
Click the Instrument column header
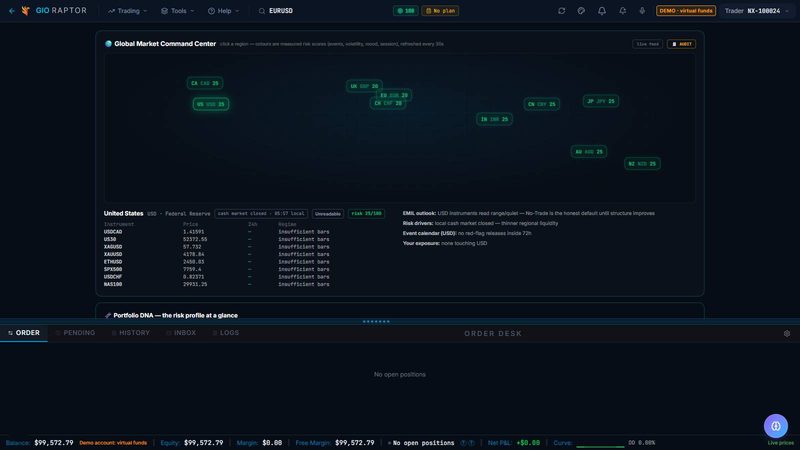coord(119,224)
